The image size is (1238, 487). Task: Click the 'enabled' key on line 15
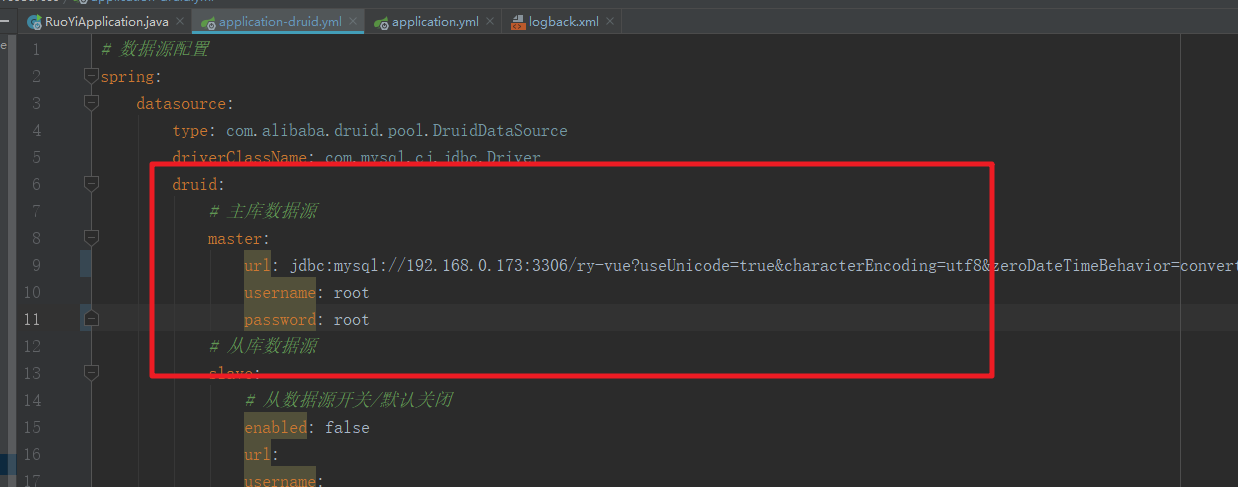pos(275,427)
